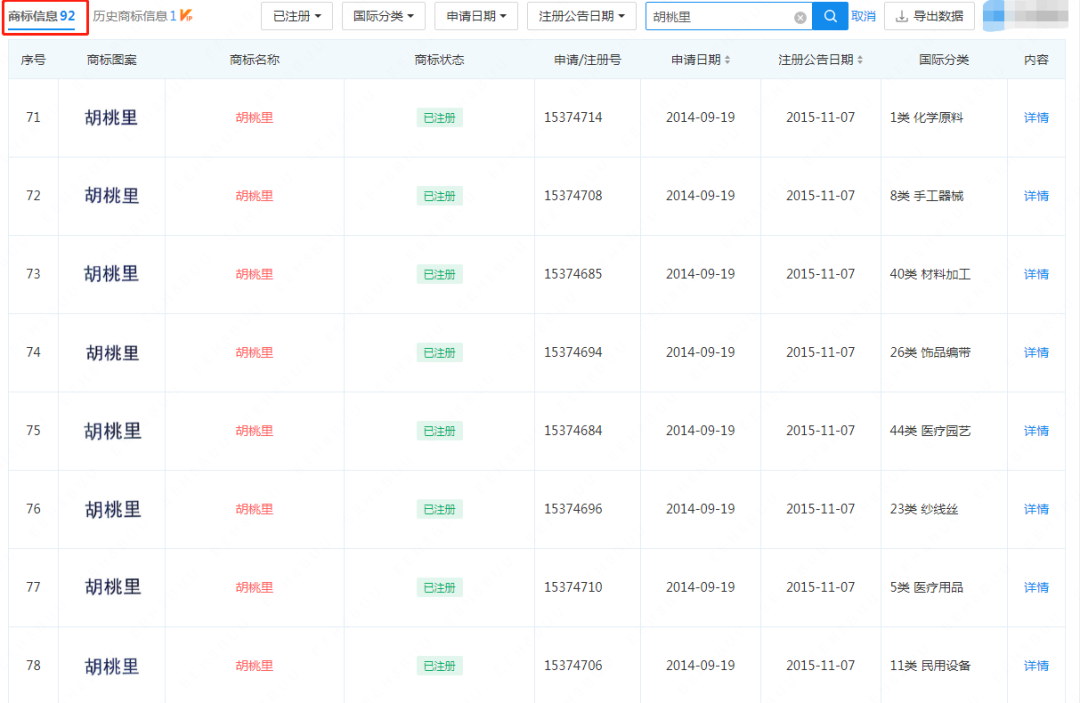This screenshot has height=703, width=1080.
Task: Open 详情 for row 74
Action: coord(1036,353)
